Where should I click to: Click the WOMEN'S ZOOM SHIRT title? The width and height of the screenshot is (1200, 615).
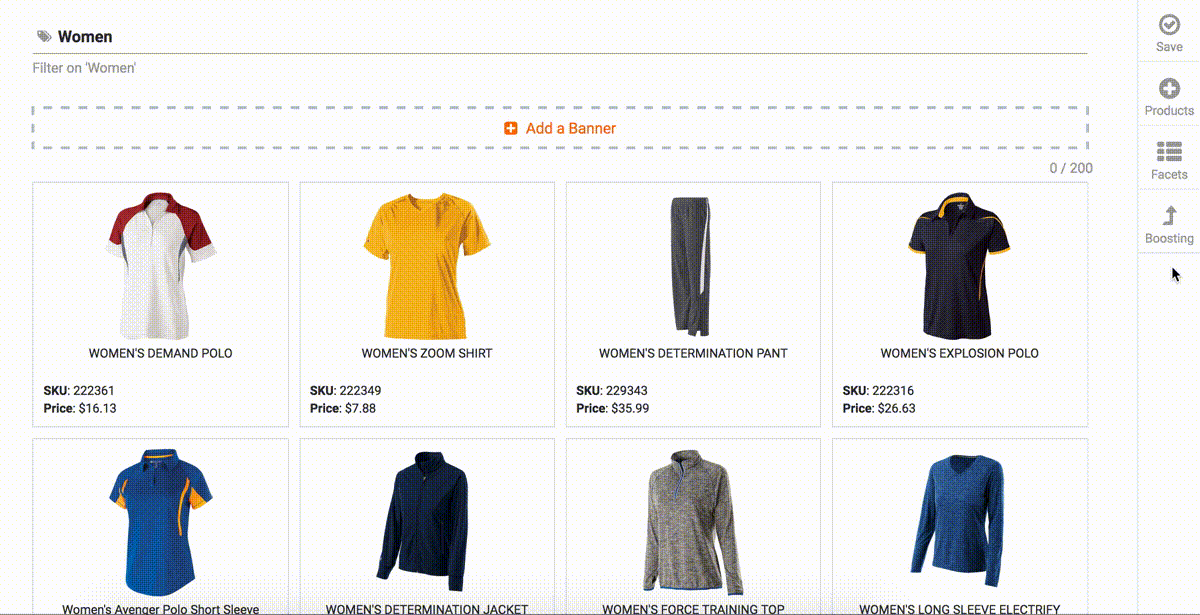point(427,353)
